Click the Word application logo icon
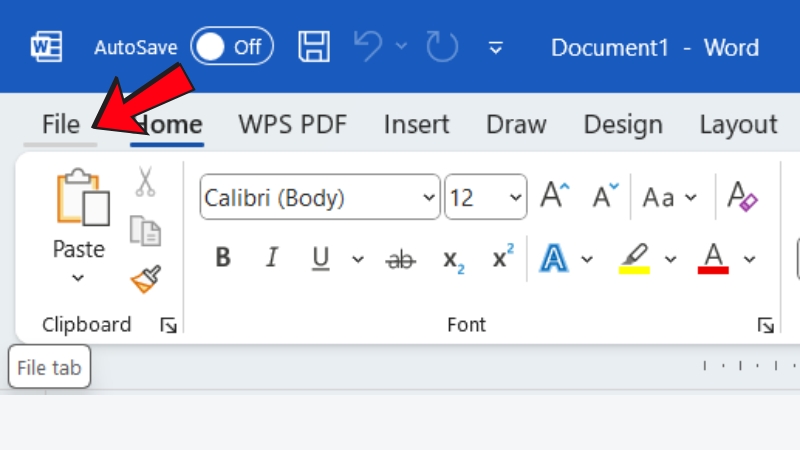800x450 pixels. (x=46, y=47)
